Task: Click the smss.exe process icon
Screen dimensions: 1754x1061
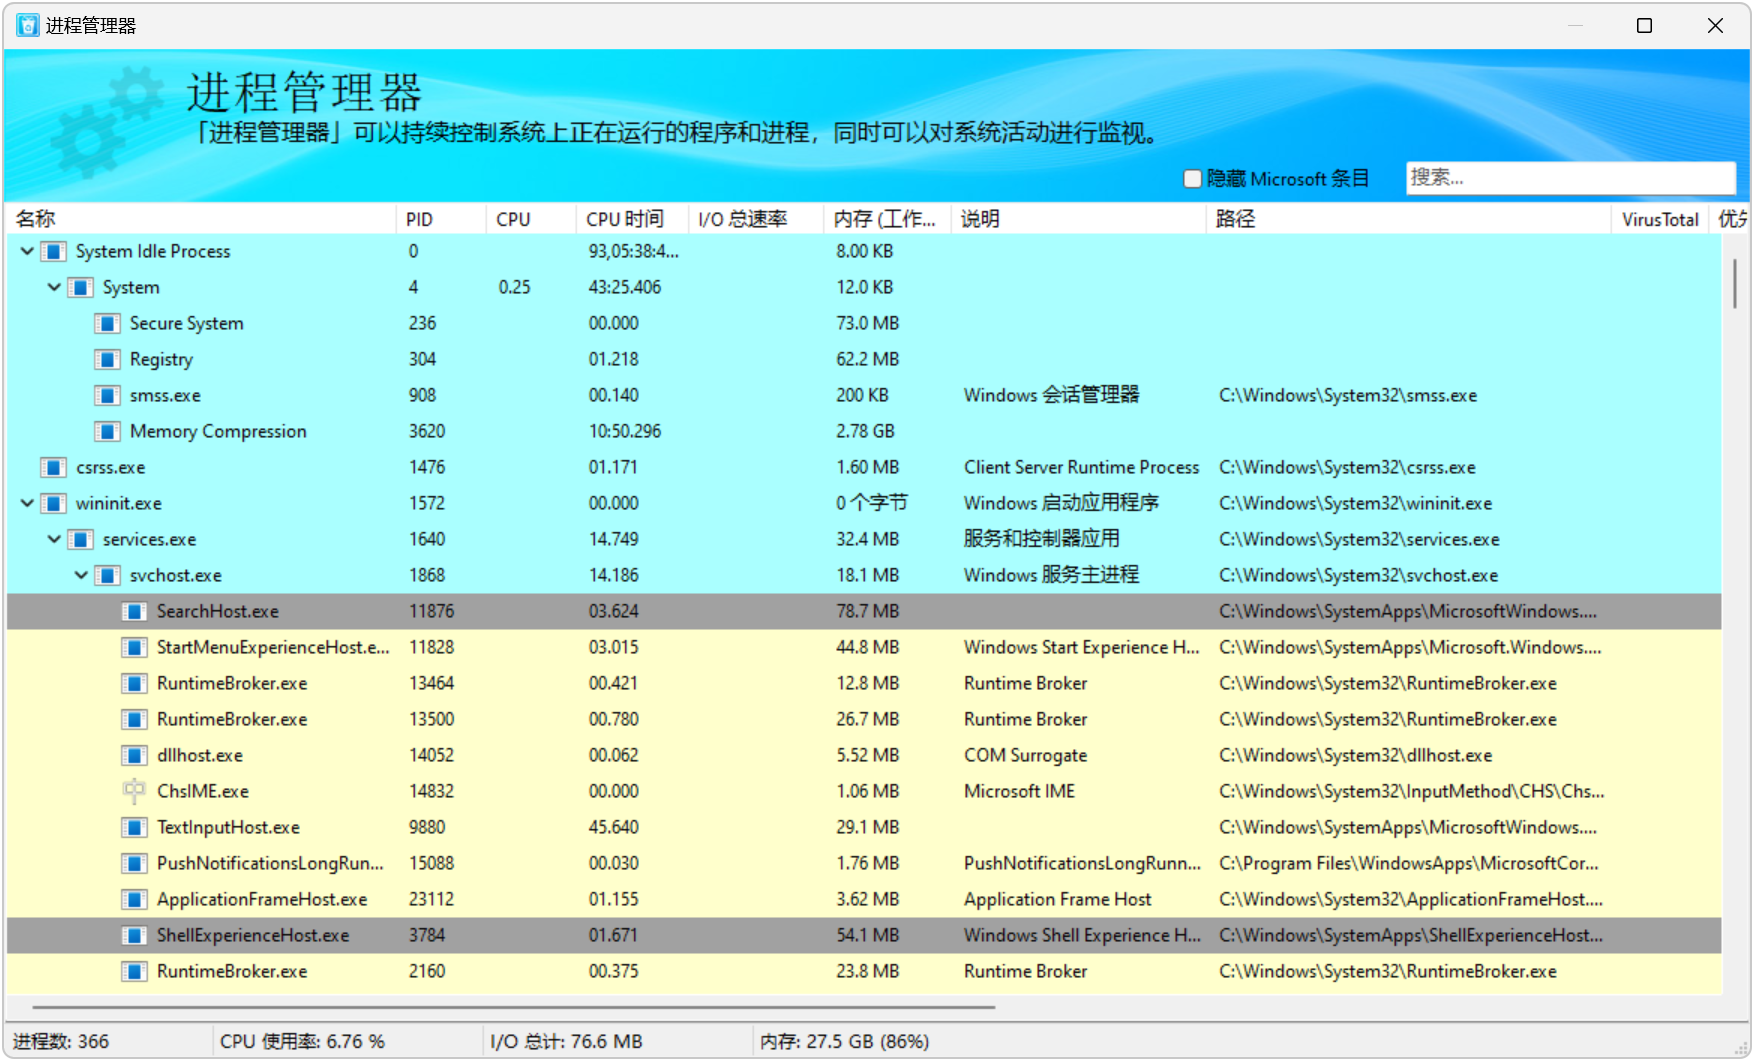Action: 108,395
